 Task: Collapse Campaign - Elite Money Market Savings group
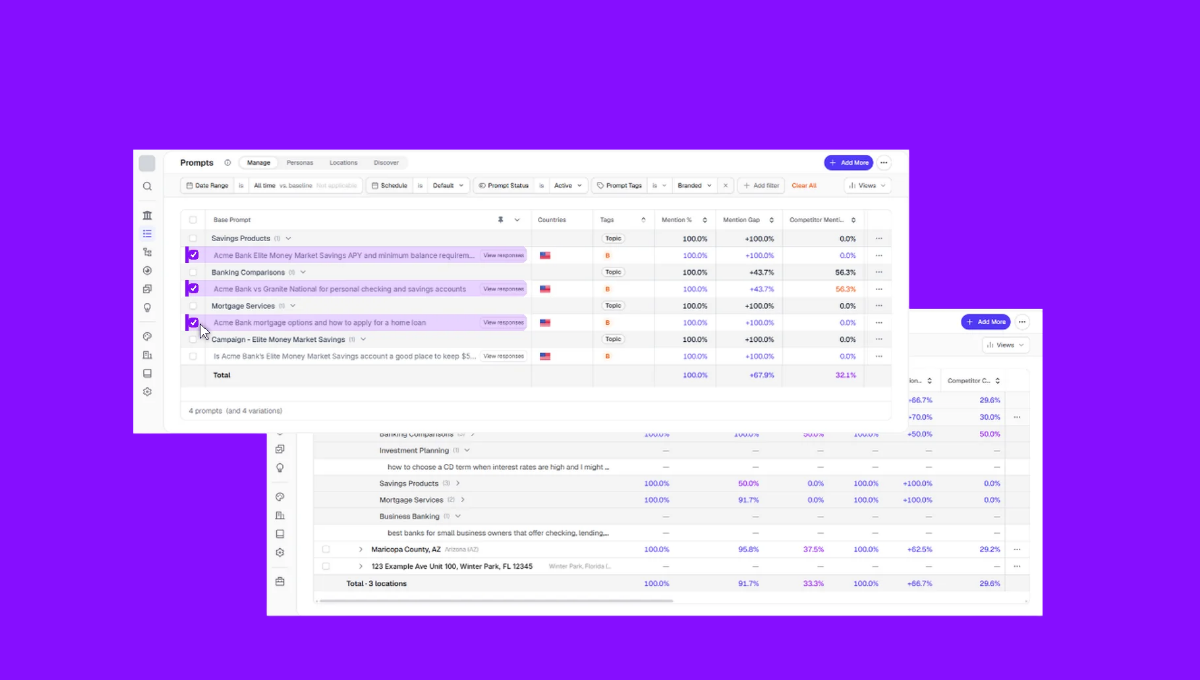click(x=364, y=339)
